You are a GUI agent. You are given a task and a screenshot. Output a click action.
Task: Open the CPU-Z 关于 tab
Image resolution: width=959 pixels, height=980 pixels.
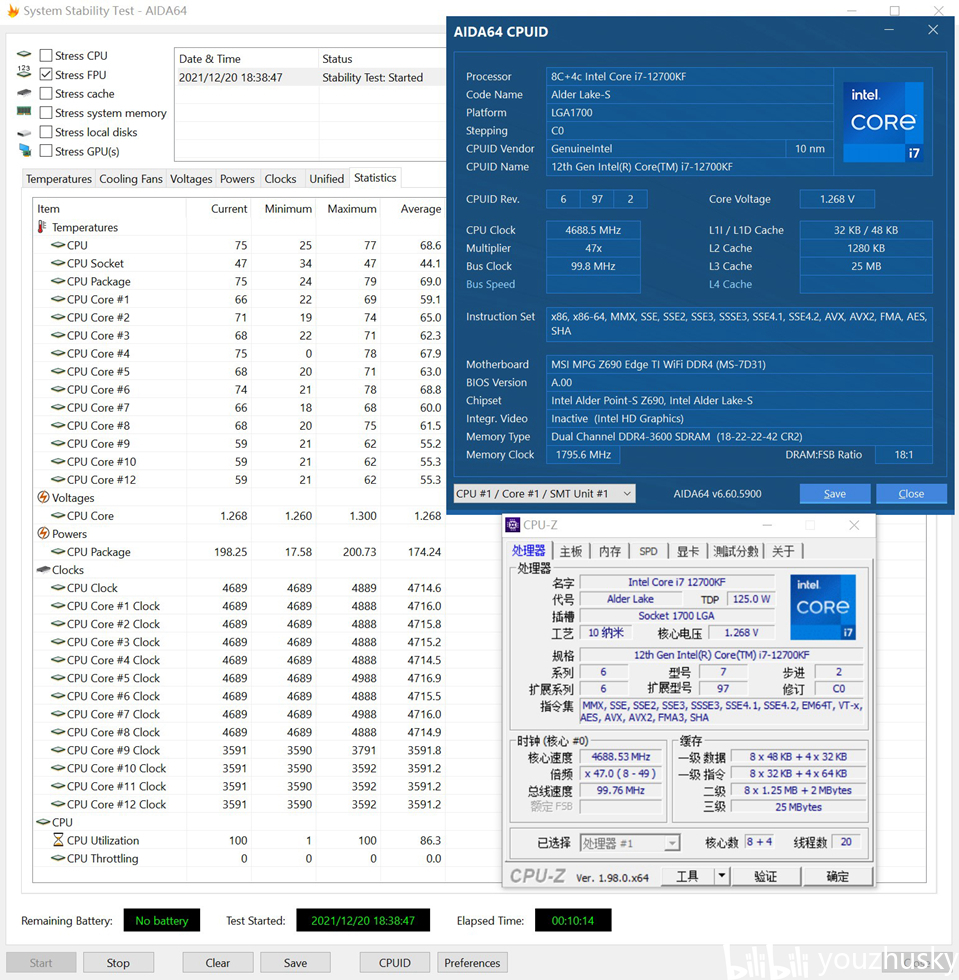783,551
